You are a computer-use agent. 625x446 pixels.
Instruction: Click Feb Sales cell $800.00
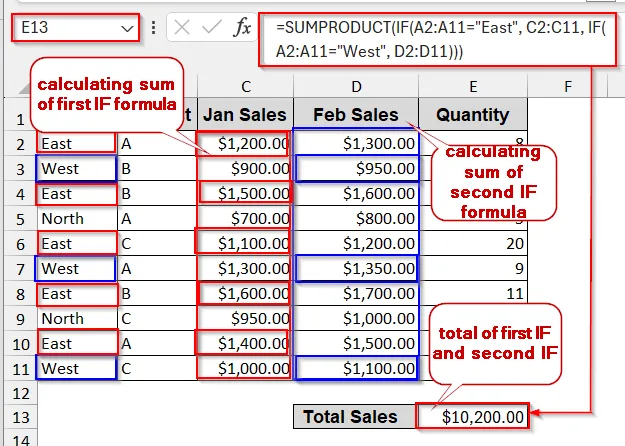(x=356, y=218)
